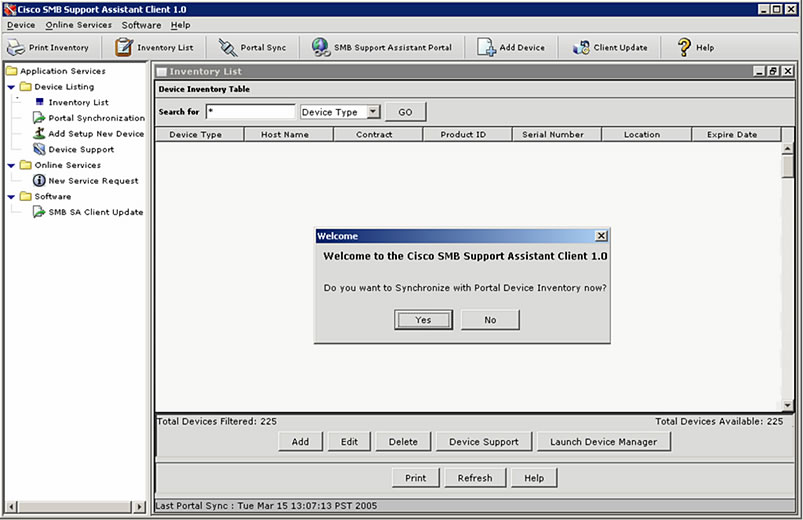Click 'Total Devices Available: 225' text
This screenshot has width=803, height=520.
point(719,421)
